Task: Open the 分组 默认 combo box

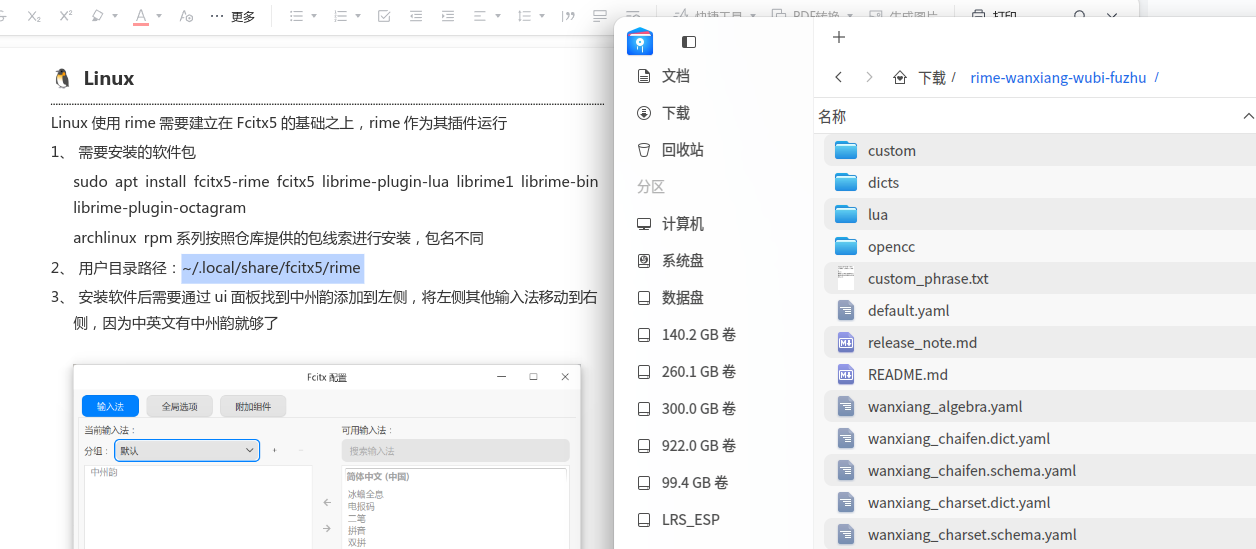Action: (187, 450)
